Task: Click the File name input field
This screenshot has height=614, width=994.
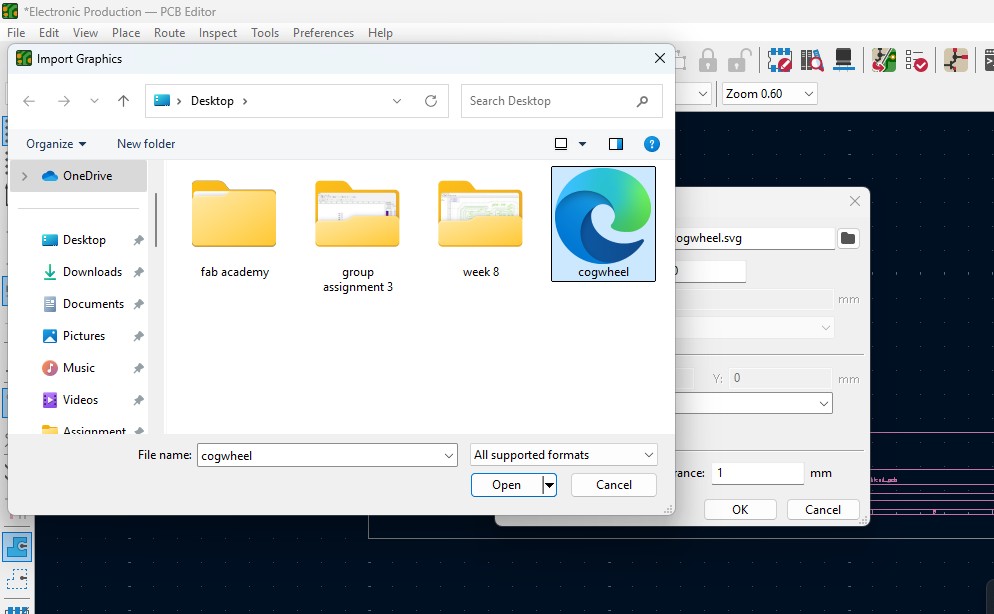Action: click(x=327, y=456)
